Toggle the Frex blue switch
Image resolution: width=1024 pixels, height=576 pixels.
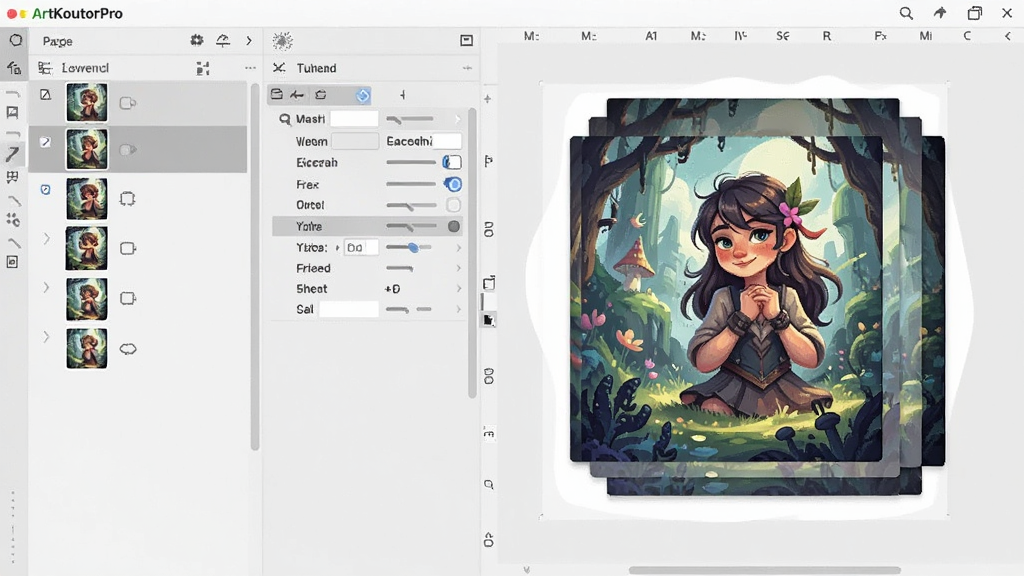pos(452,184)
